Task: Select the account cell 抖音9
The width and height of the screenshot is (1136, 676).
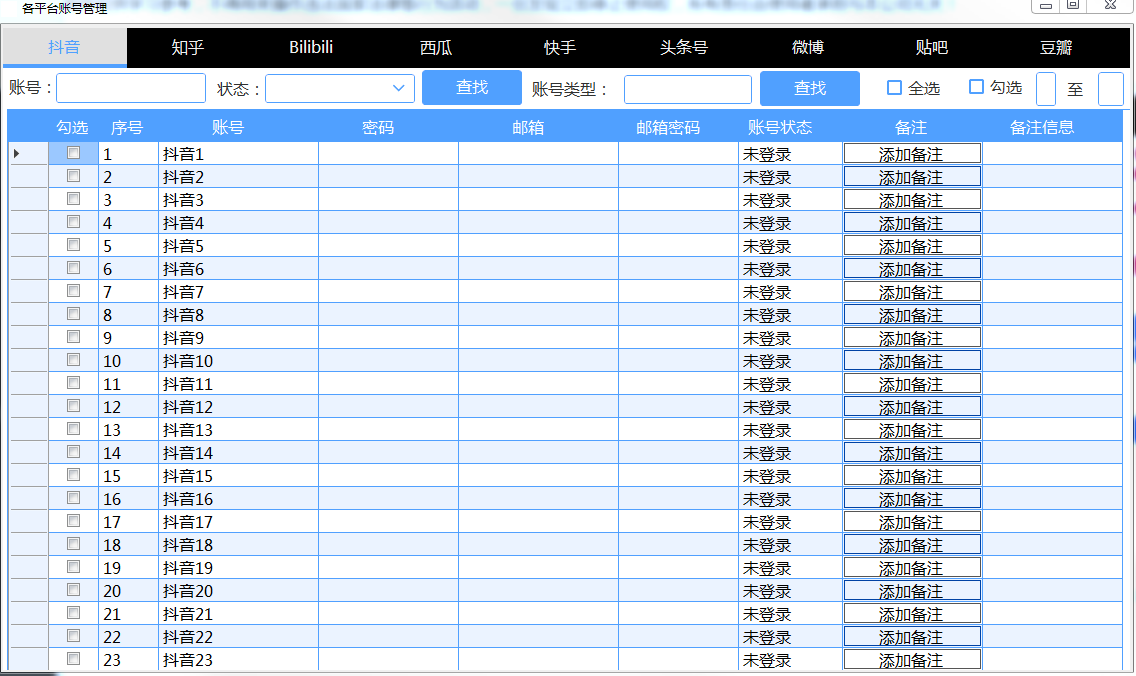Action: (238, 338)
